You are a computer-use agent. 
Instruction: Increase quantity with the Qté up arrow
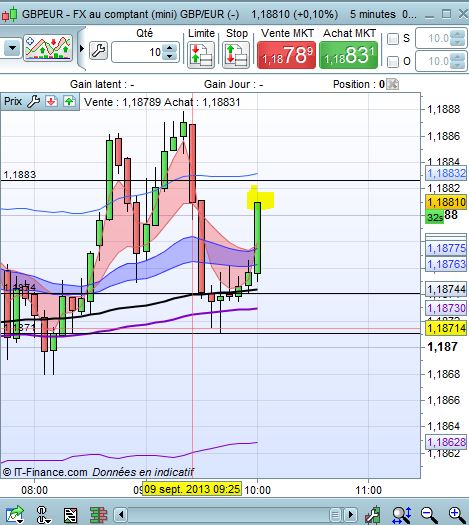pos(170,48)
